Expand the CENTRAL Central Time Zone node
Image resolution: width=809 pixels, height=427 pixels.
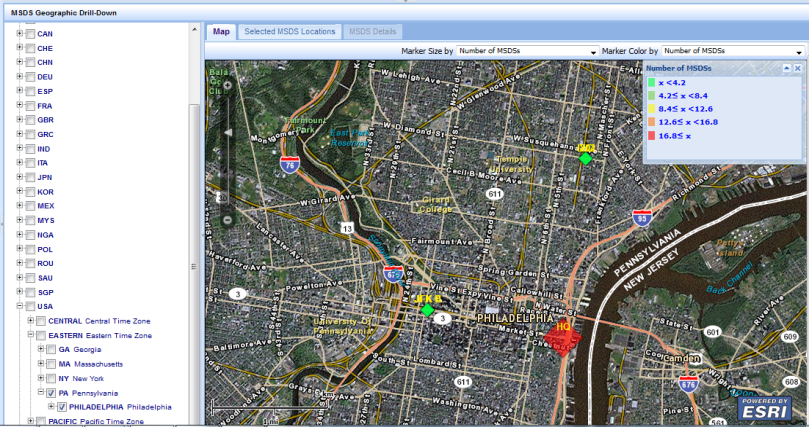pyautogui.click(x=30, y=320)
